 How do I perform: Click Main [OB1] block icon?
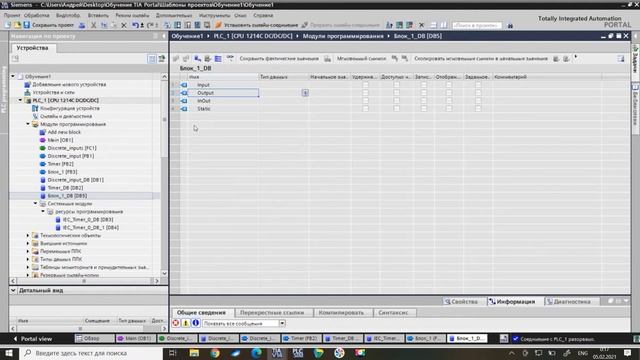click(42, 140)
